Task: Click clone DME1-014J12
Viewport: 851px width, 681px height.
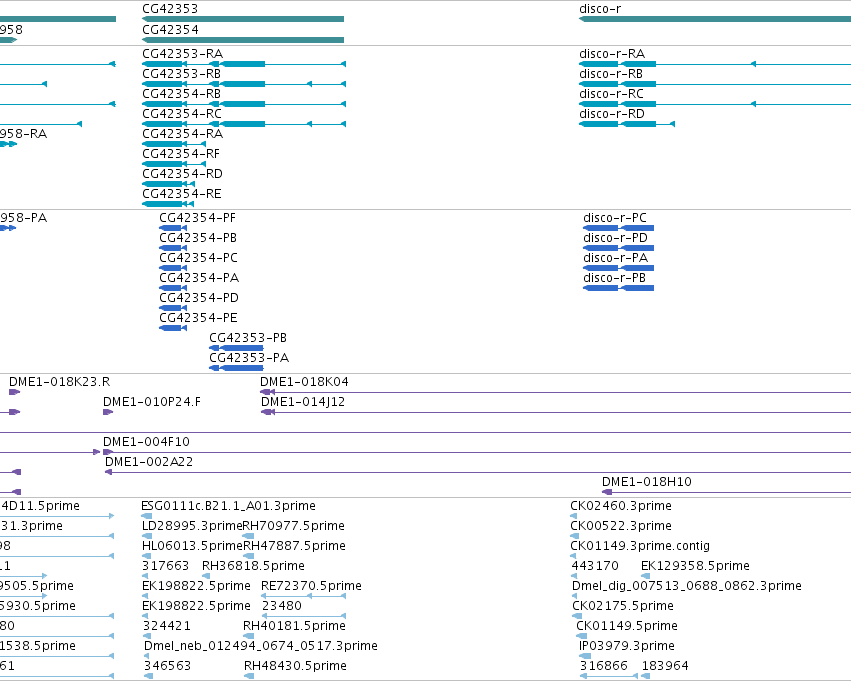Action: pos(303,403)
